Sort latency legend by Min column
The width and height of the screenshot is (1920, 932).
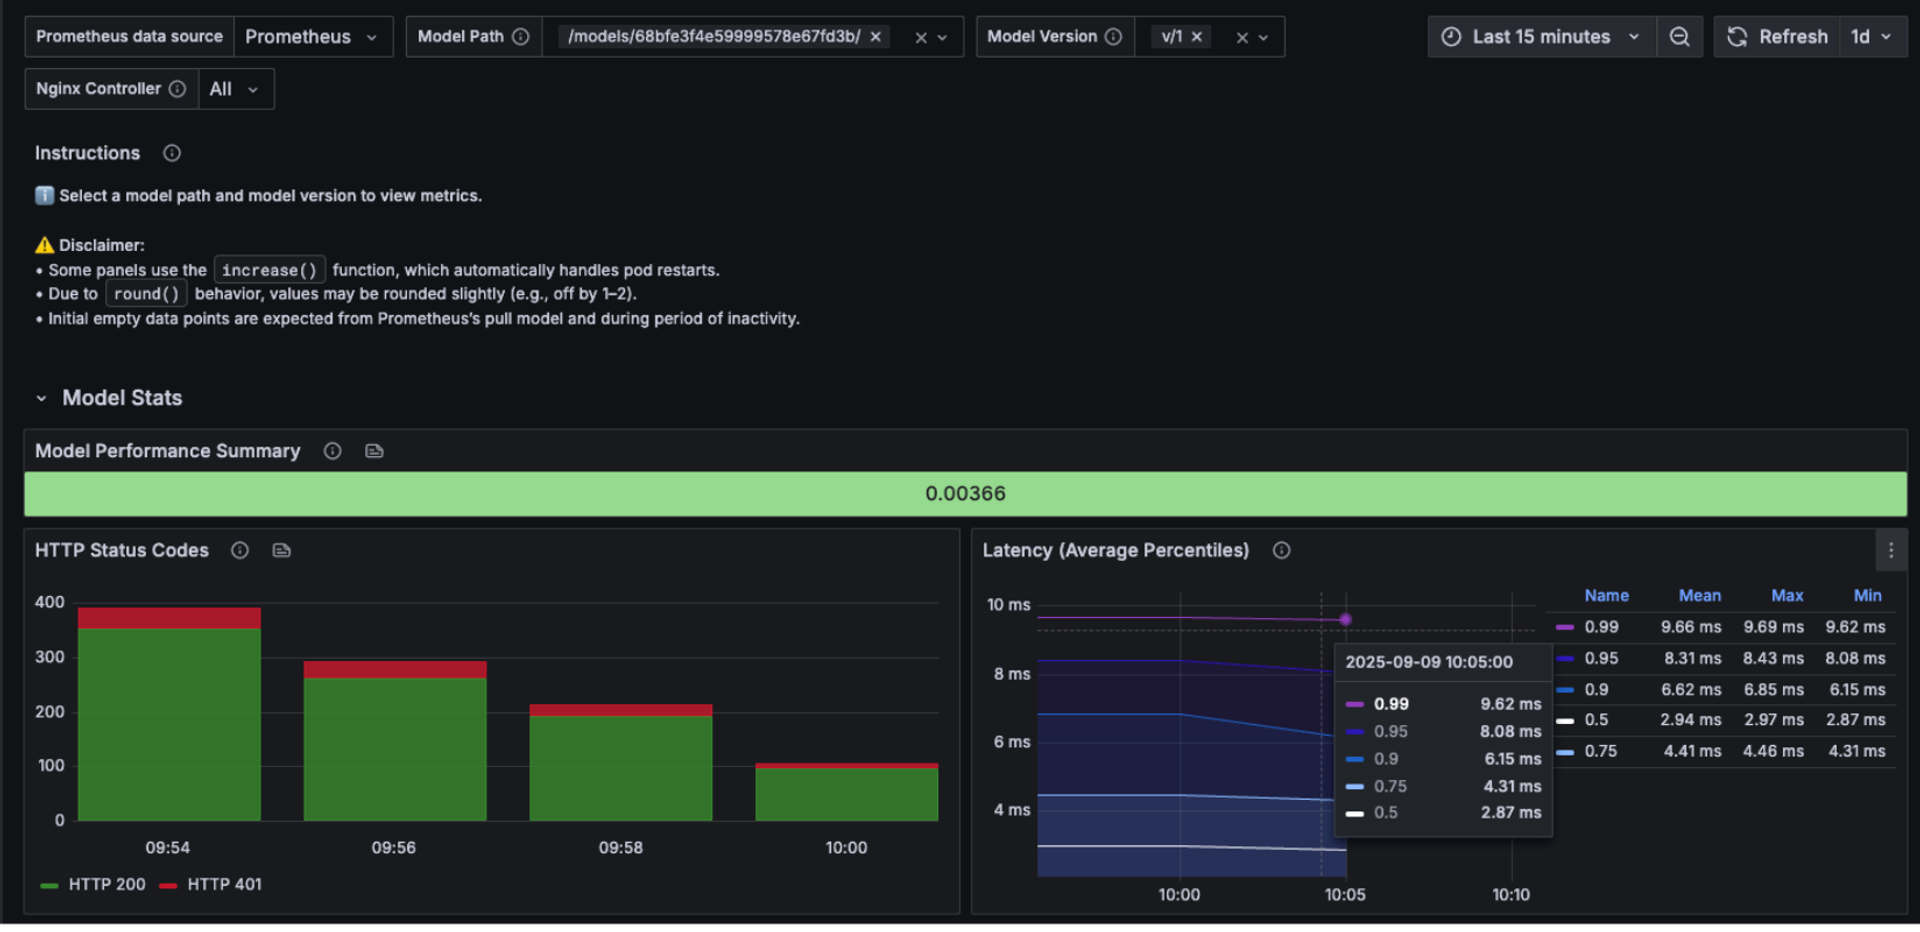[x=1867, y=596]
